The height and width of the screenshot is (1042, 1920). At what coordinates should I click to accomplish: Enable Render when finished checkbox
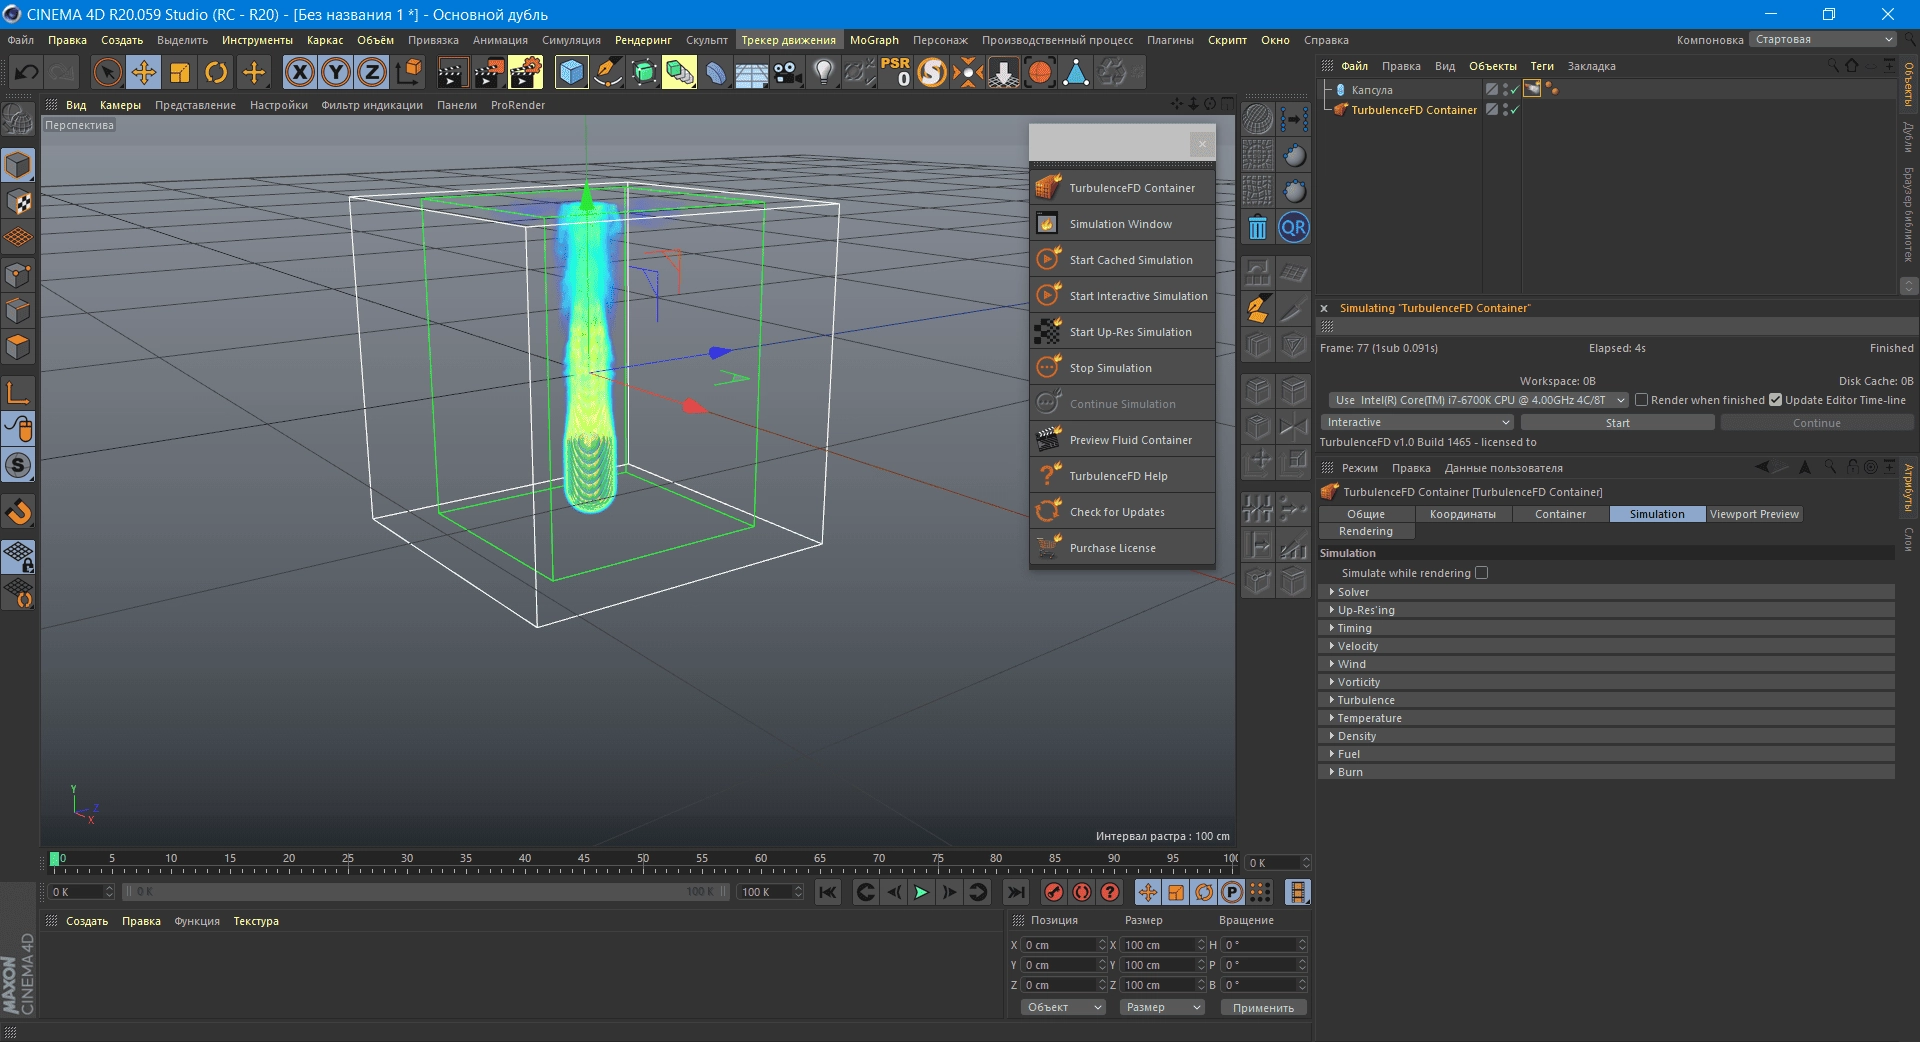pyautogui.click(x=1641, y=400)
